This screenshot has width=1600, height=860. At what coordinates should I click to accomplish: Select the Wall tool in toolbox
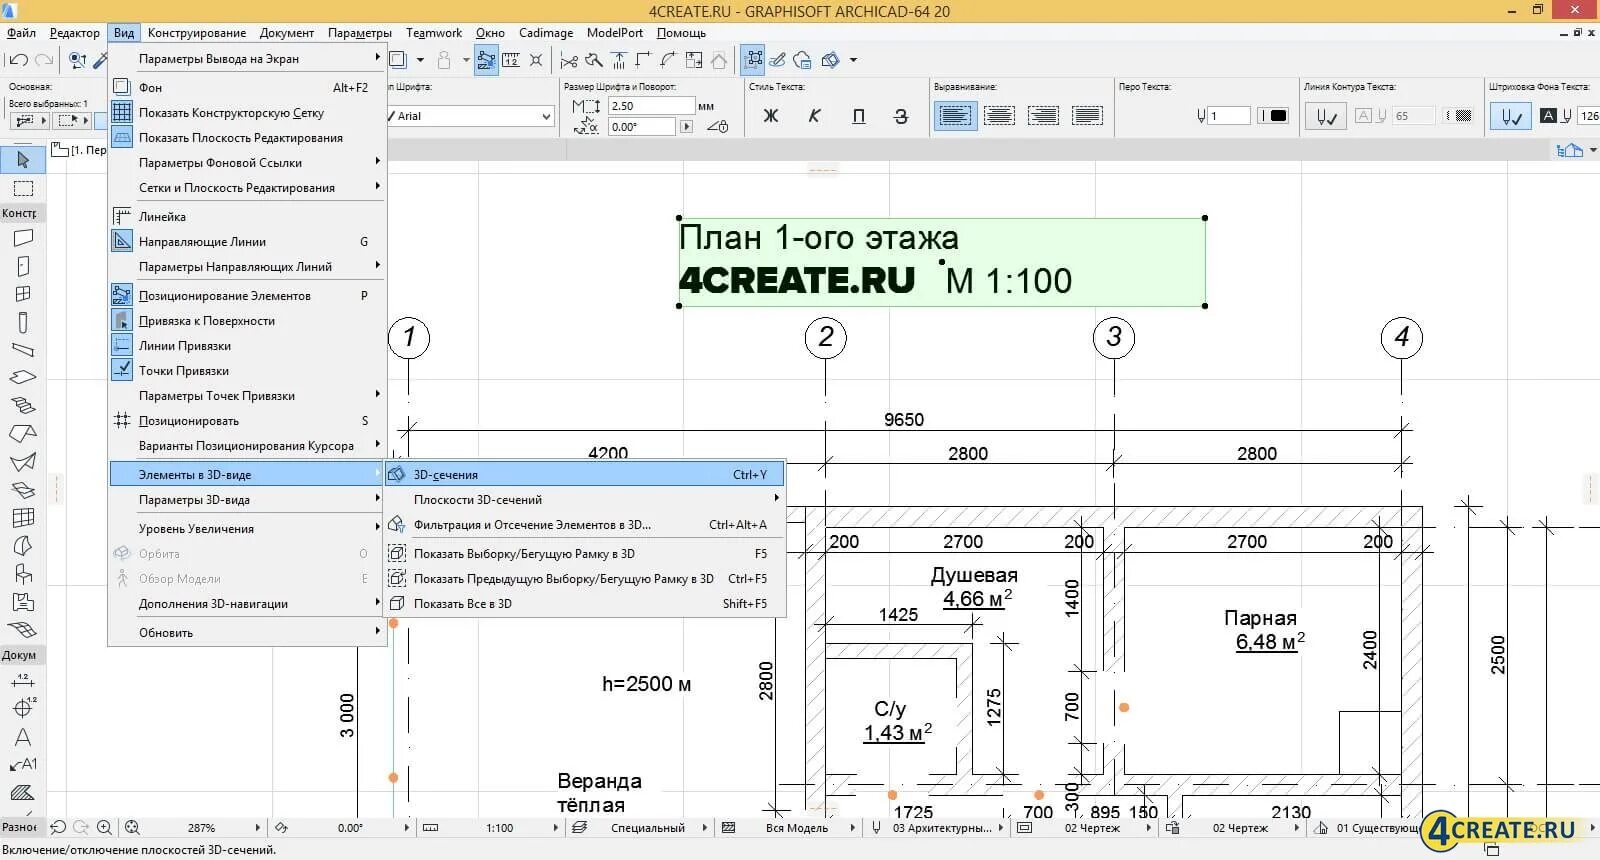click(22, 238)
